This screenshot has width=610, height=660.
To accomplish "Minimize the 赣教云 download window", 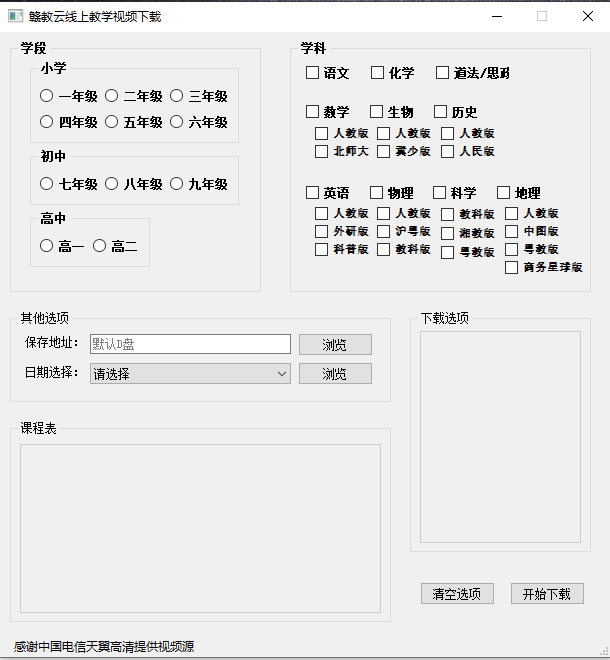I will click(x=497, y=16).
